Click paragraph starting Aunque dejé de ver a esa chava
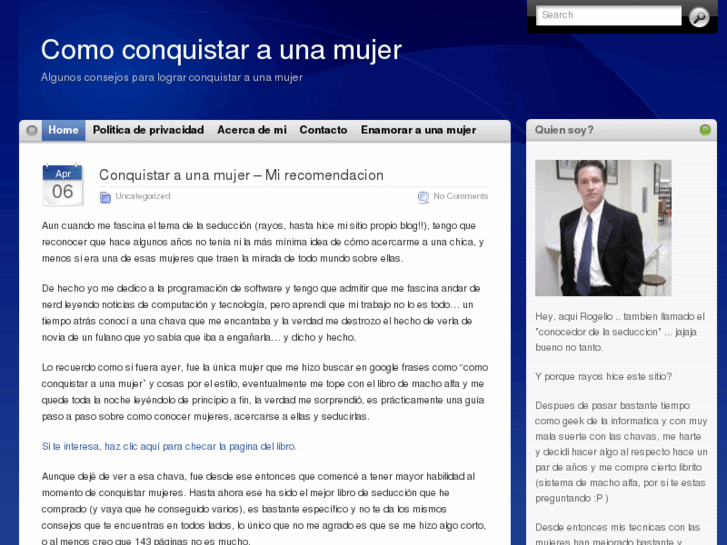This screenshot has height=545, width=727. (x=264, y=509)
